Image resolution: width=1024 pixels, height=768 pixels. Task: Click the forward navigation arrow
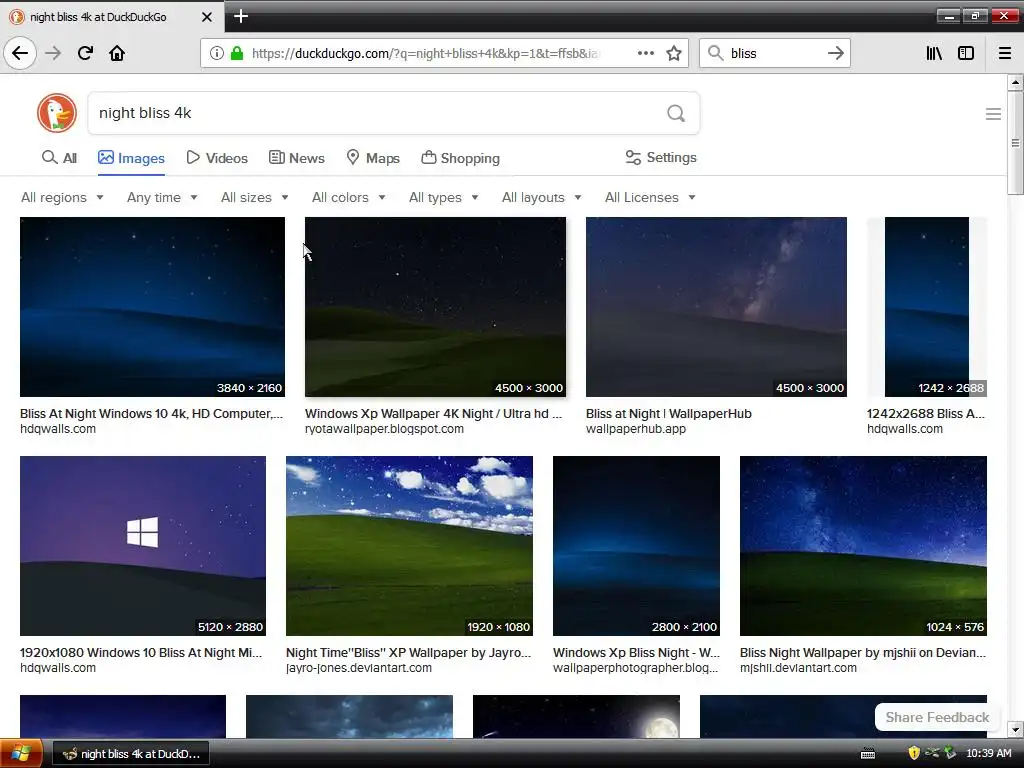tap(53, 53)
